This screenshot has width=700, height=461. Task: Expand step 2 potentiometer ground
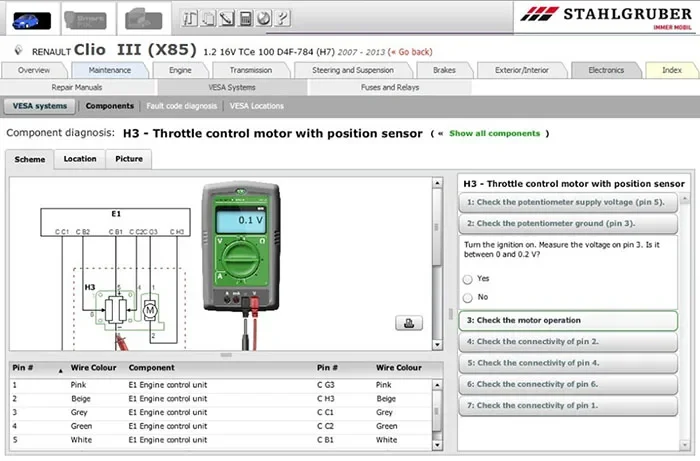568,224
